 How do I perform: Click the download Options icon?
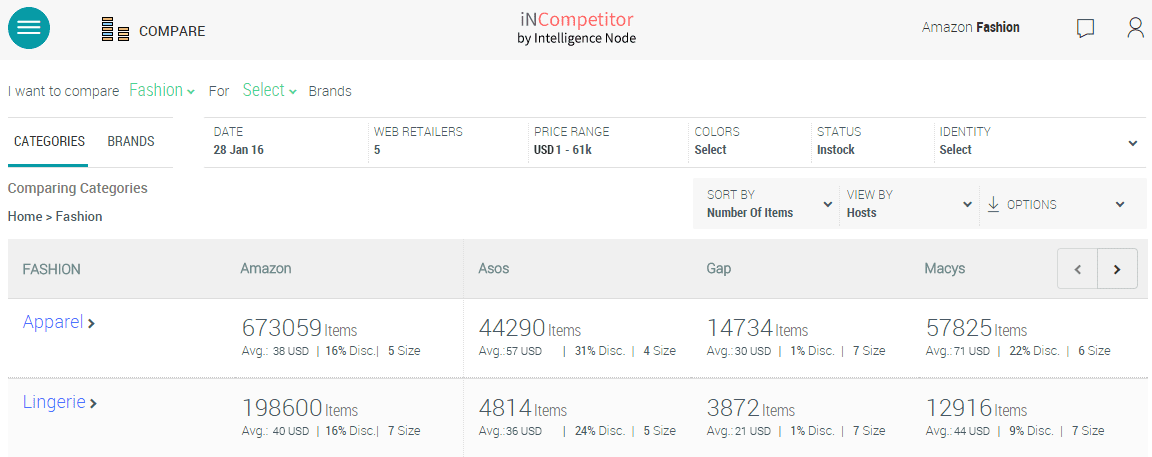[x=993, y=204]
